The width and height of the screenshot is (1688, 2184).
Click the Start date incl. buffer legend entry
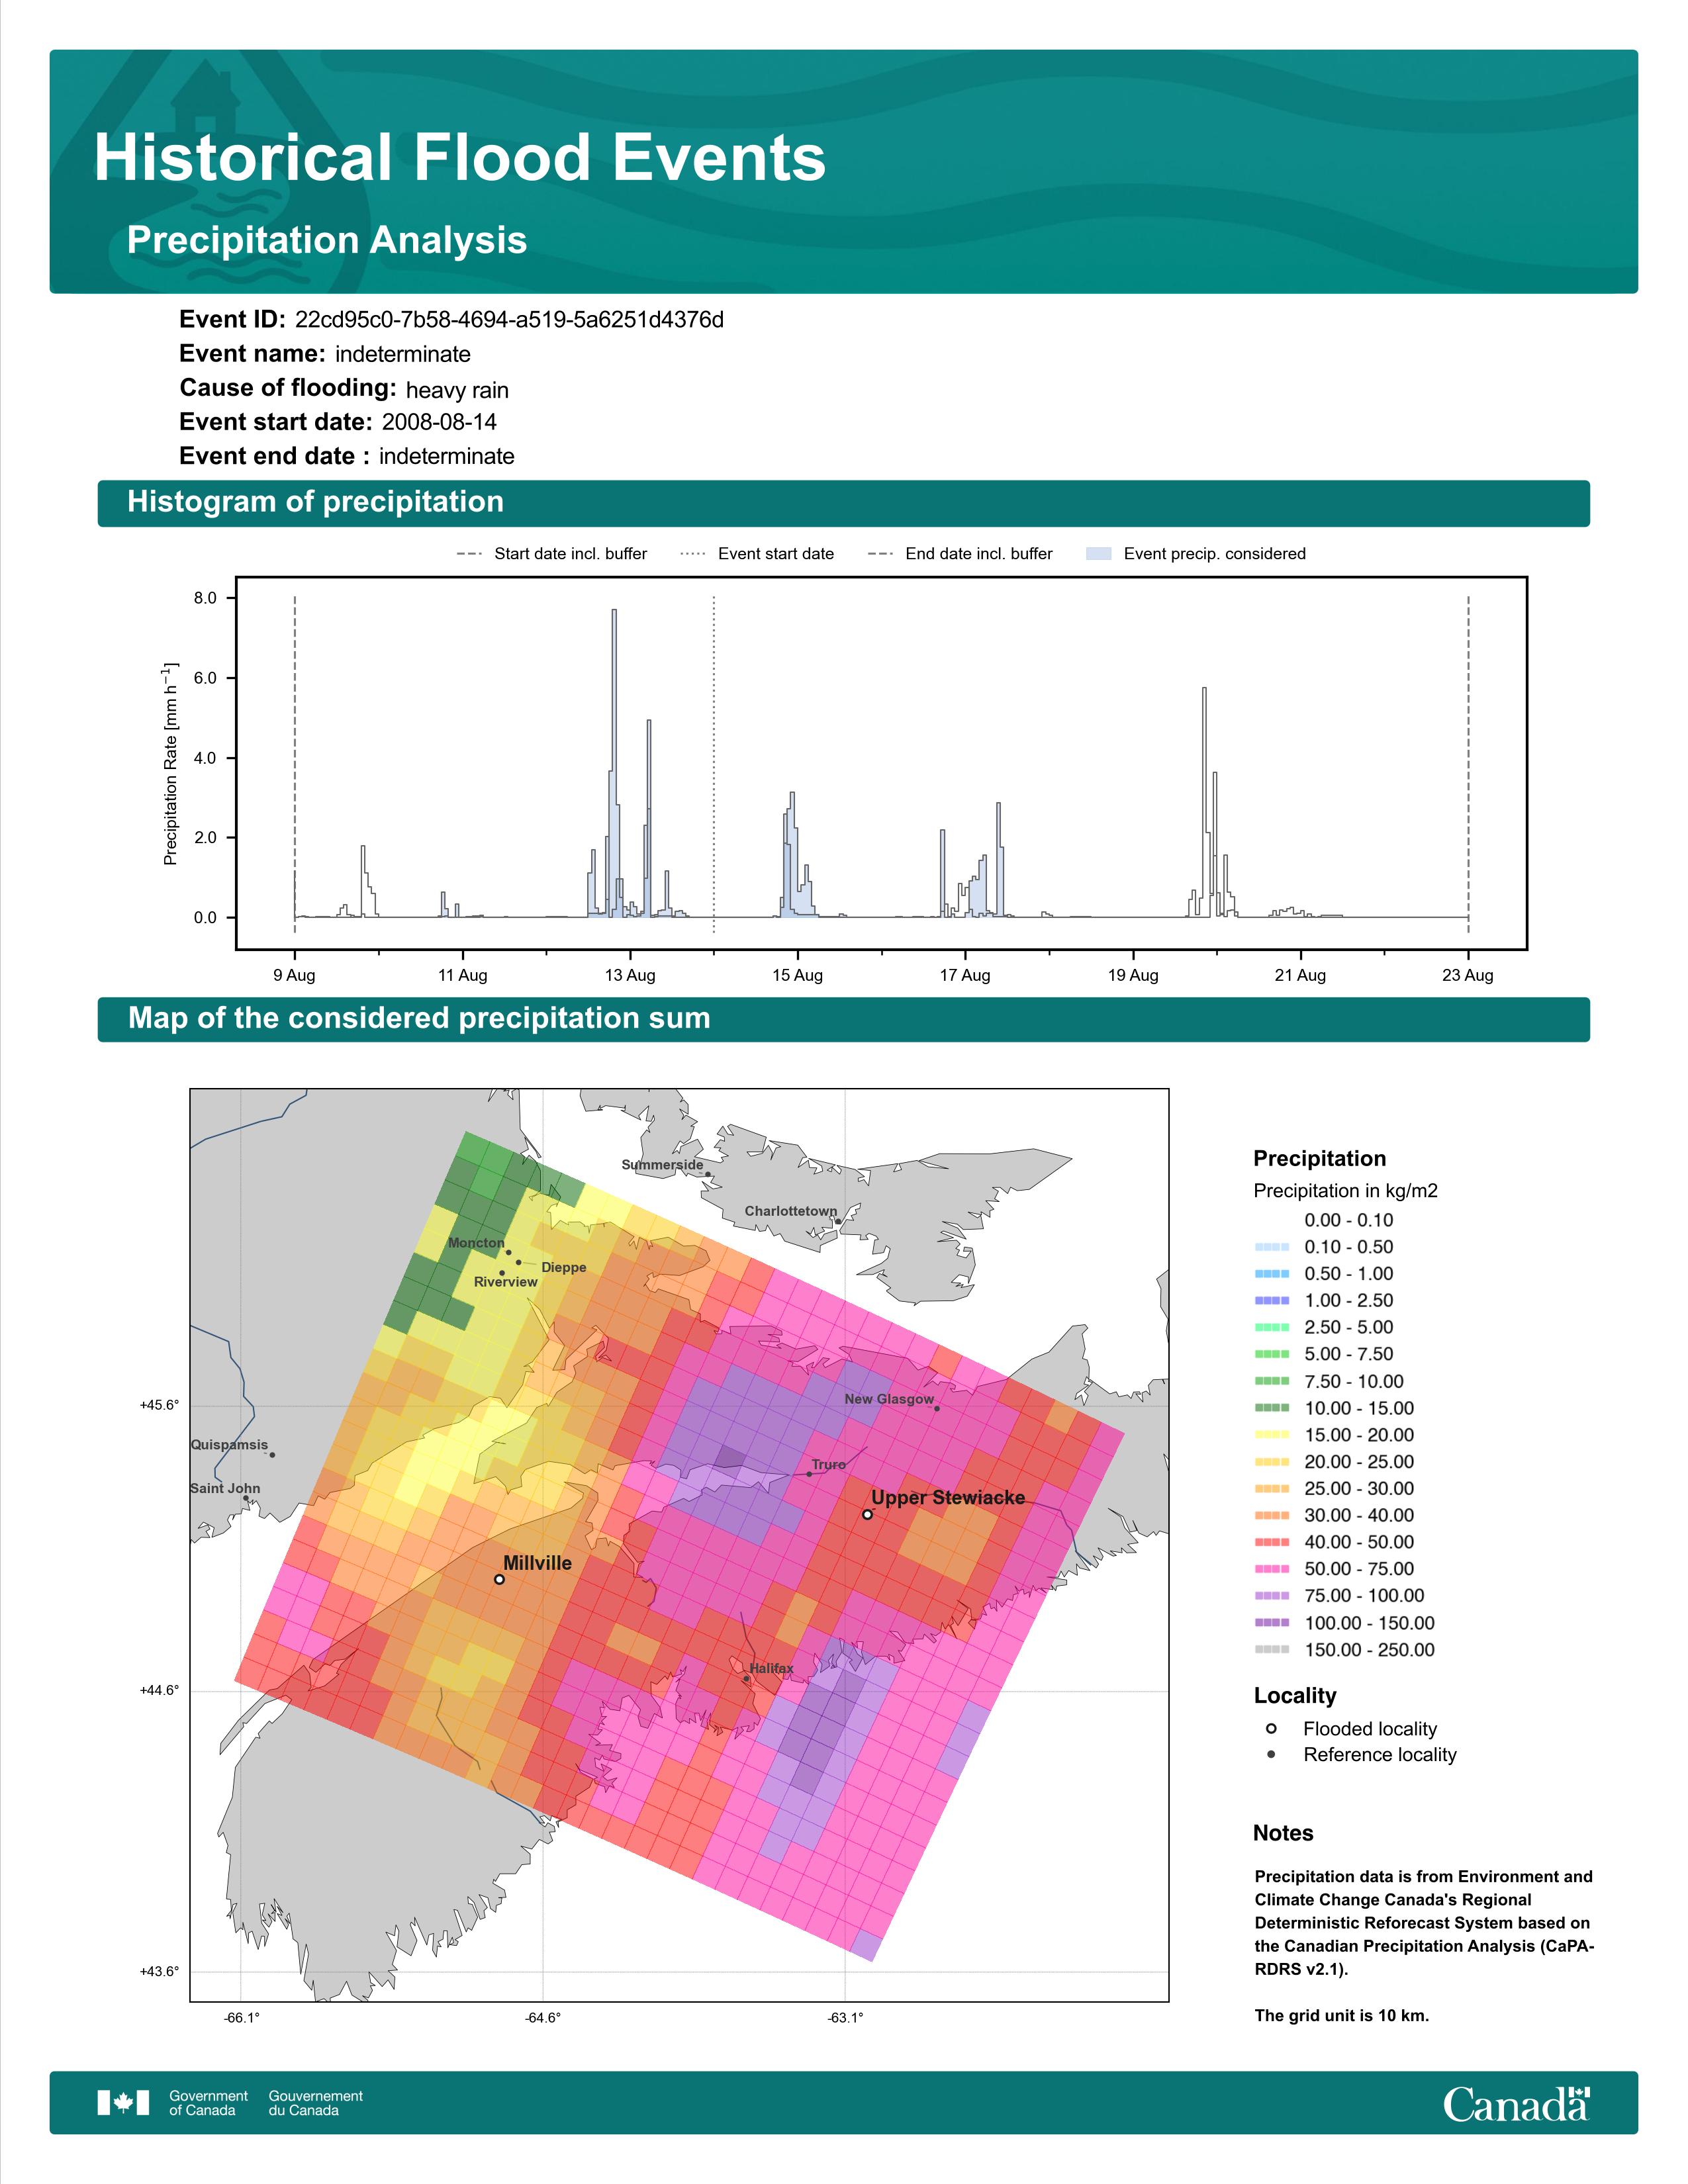(552, 554)
